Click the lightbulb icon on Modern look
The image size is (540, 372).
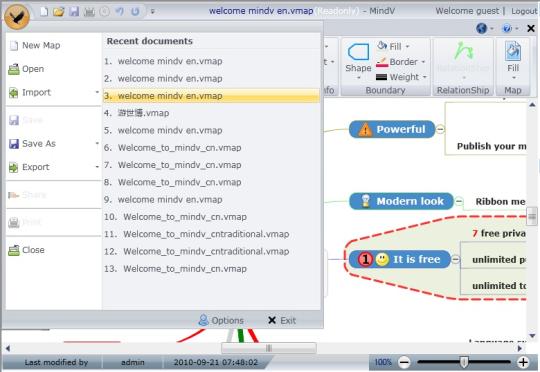365,201
